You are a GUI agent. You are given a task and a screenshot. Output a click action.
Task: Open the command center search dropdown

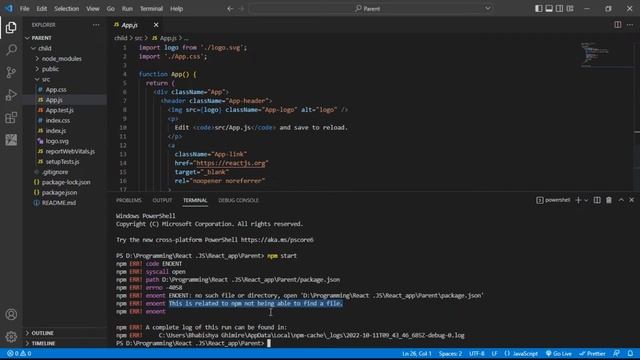pos(488,8)
